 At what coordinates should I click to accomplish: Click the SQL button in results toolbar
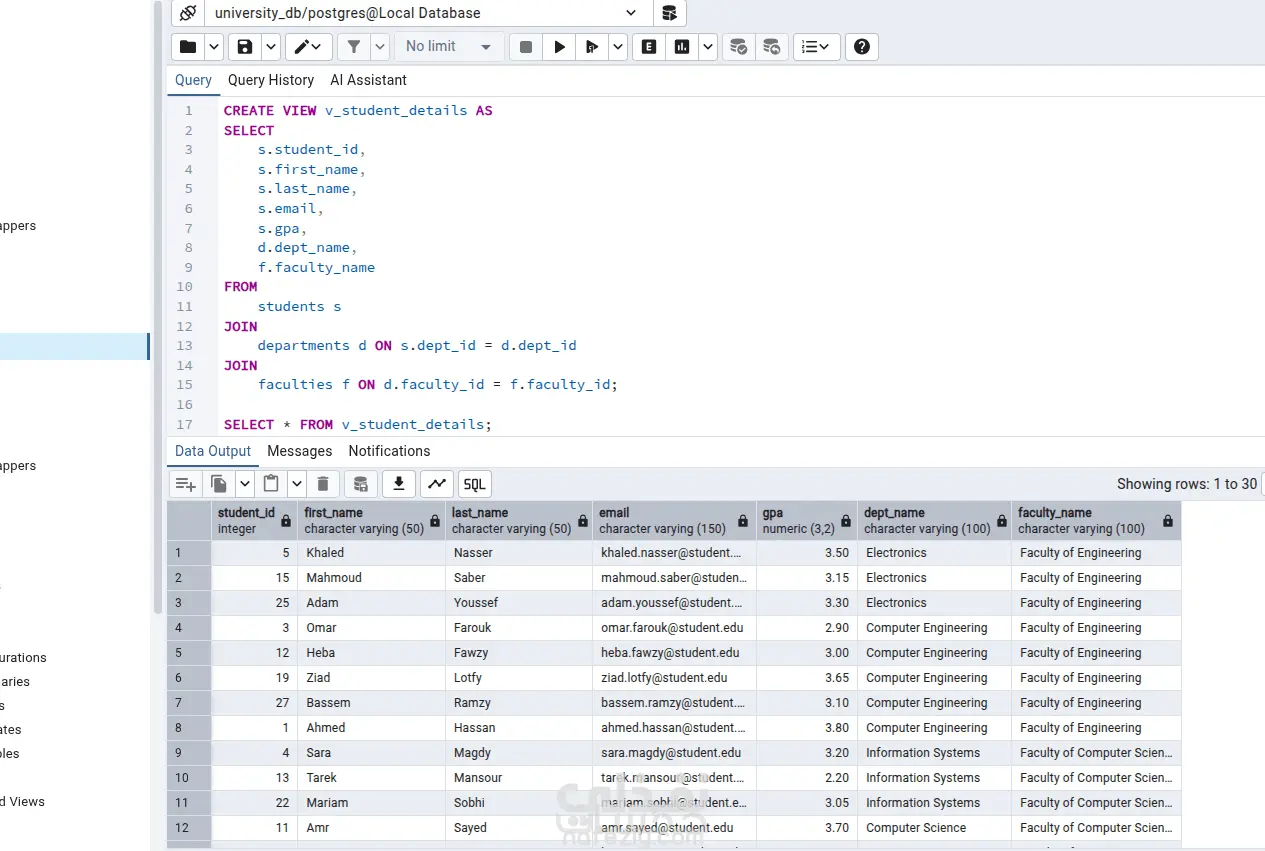pos(474,484)
